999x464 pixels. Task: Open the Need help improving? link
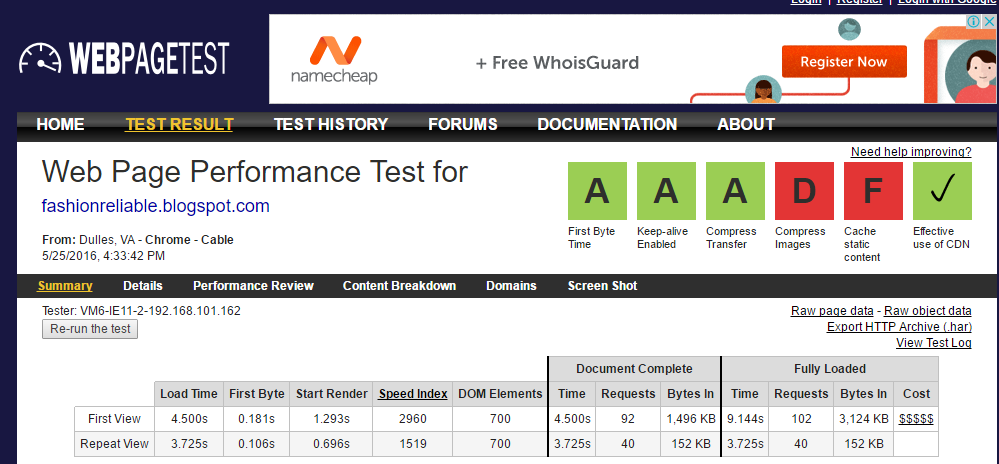point(911,152)
